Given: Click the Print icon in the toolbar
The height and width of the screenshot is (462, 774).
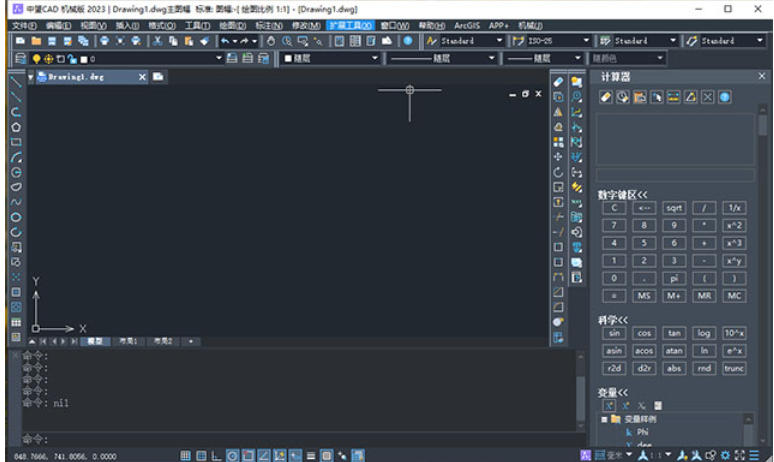Looking at the screenshot, I should click(104, 41).
